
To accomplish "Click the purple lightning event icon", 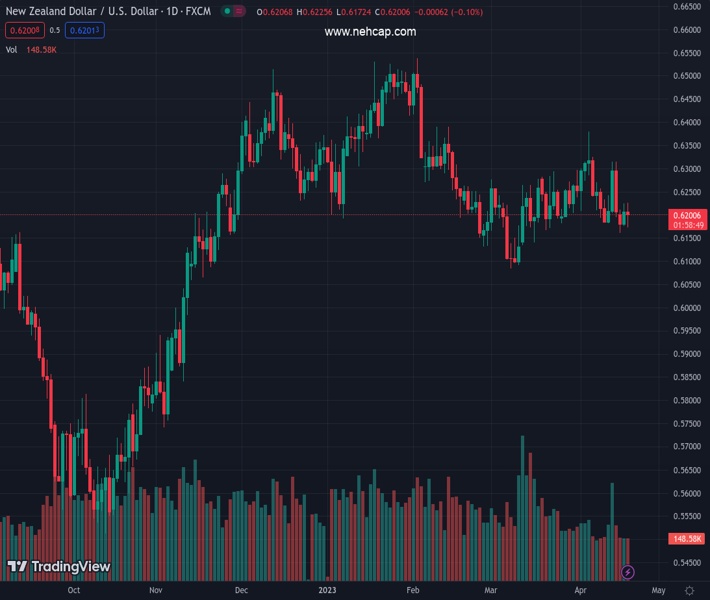I will pos(627,572).
